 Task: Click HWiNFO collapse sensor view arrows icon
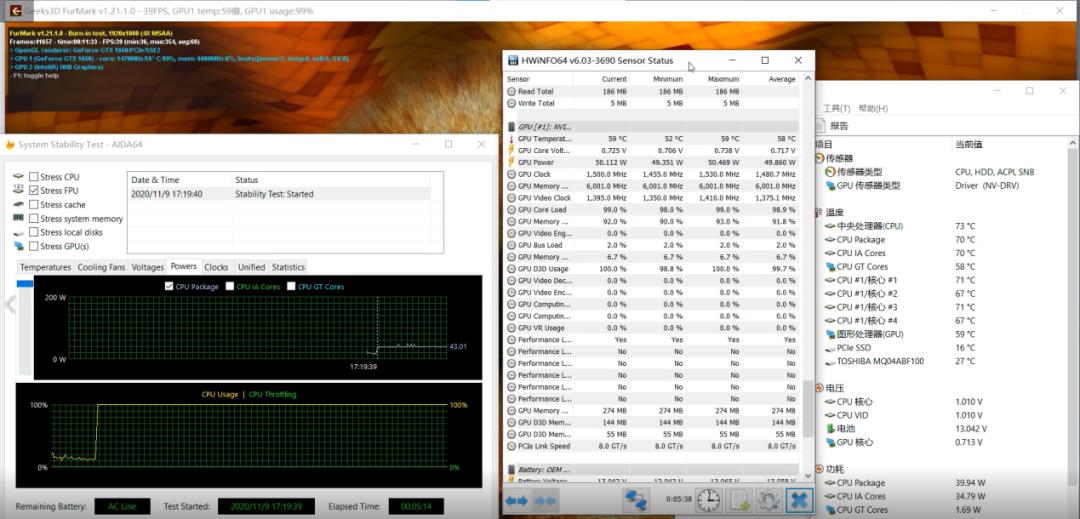point(544,501)
